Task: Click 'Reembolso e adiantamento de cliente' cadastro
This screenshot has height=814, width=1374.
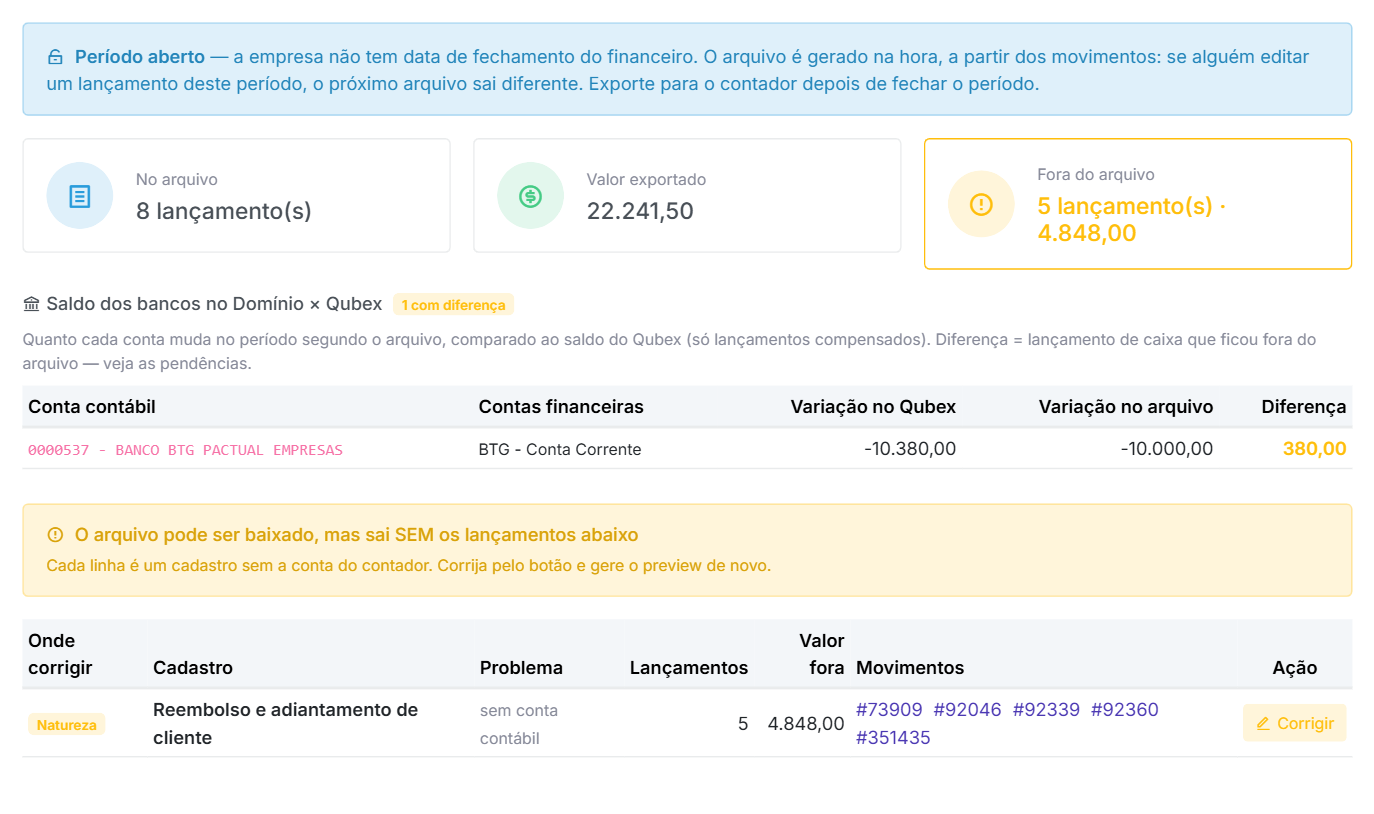Action: pos(286,724)
